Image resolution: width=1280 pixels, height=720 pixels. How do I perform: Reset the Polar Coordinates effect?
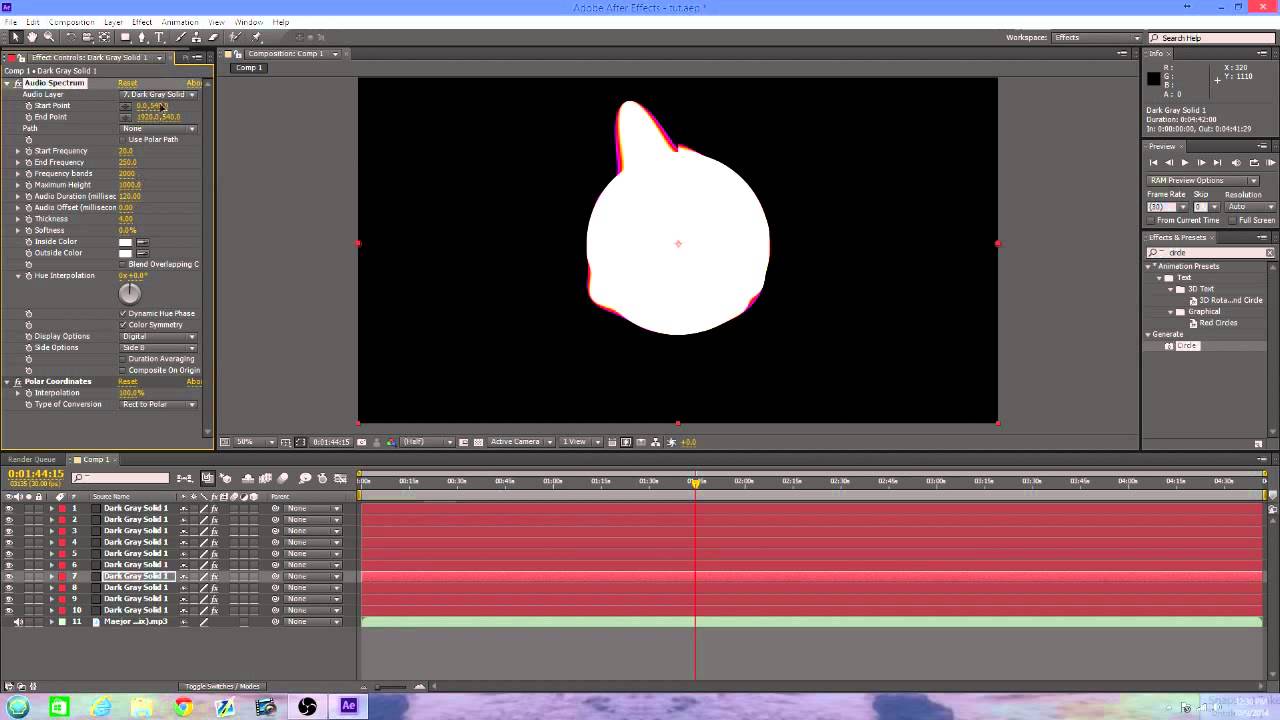pyautogui.click(x=128, y=381)
